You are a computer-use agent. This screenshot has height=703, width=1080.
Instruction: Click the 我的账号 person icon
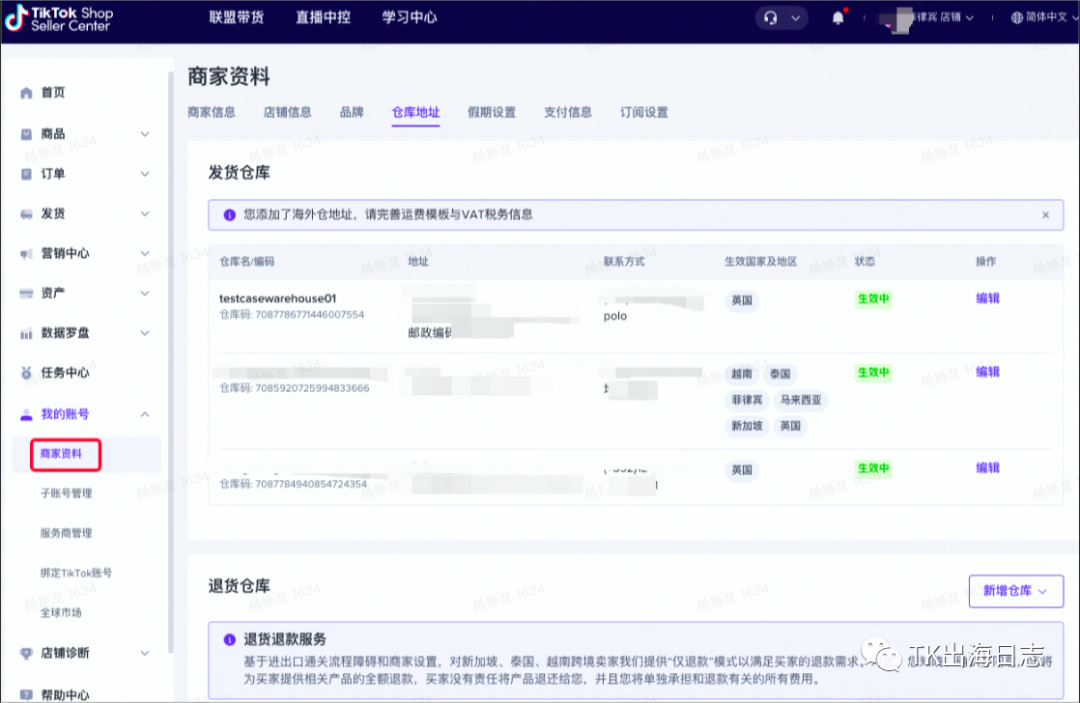point(26,415)
